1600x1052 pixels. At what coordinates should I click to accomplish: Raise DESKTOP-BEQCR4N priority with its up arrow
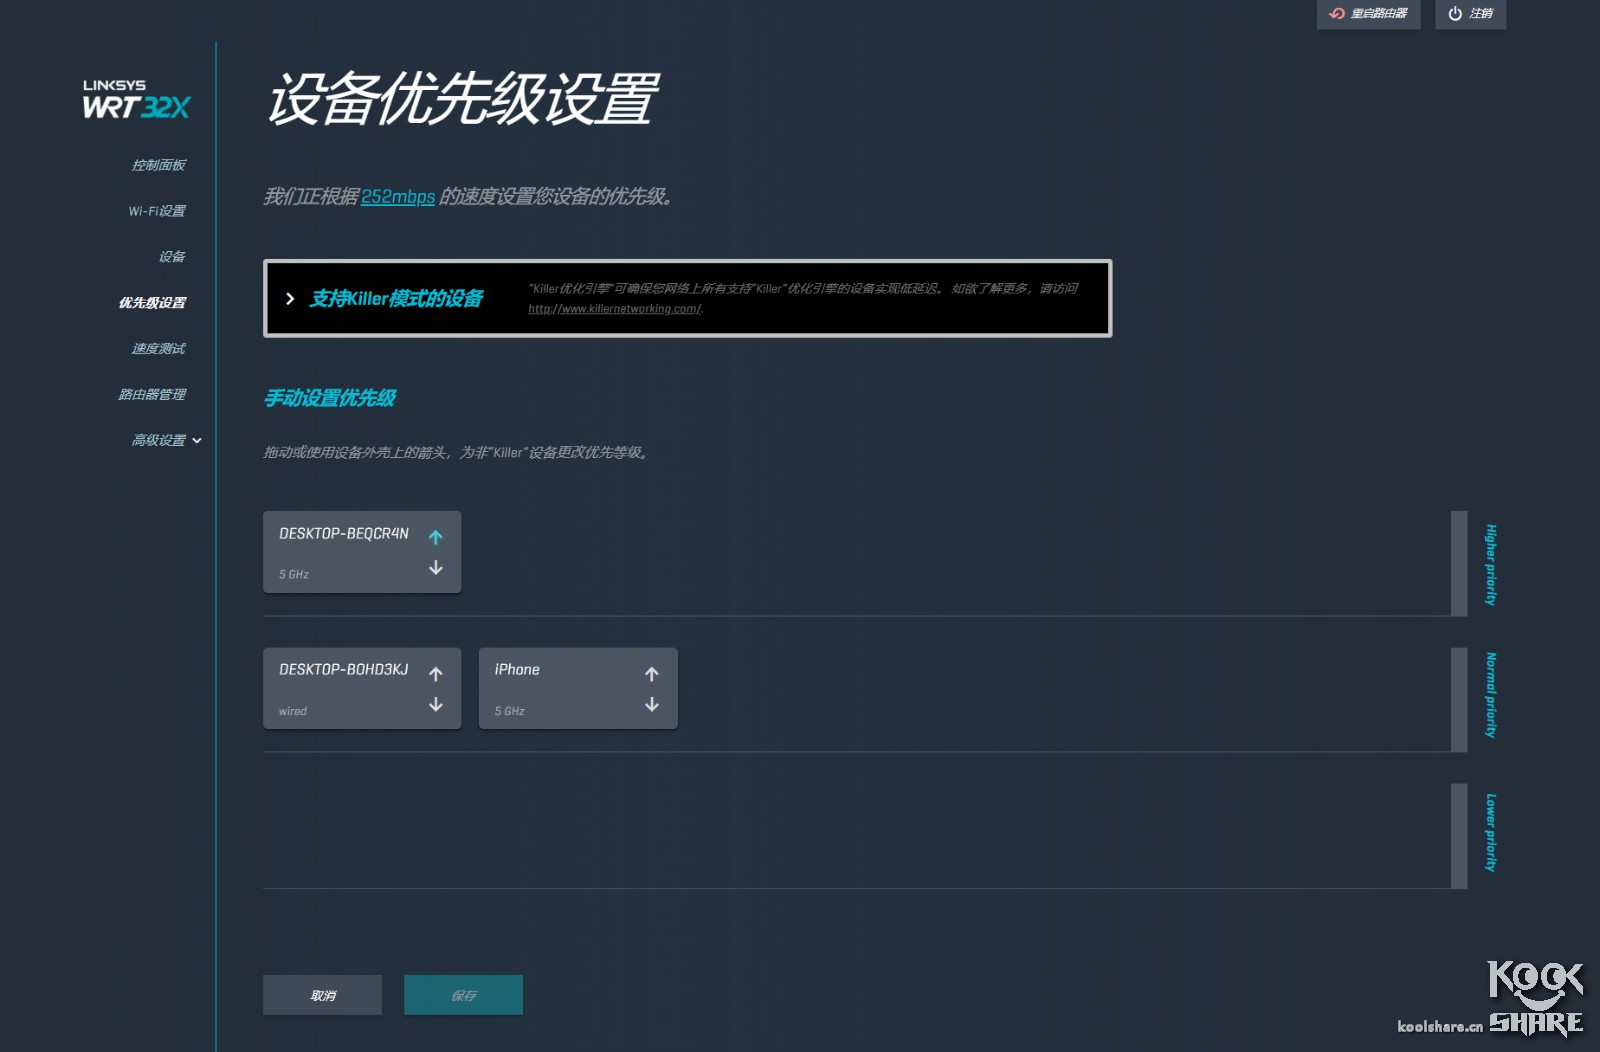(x=435, y=537)
